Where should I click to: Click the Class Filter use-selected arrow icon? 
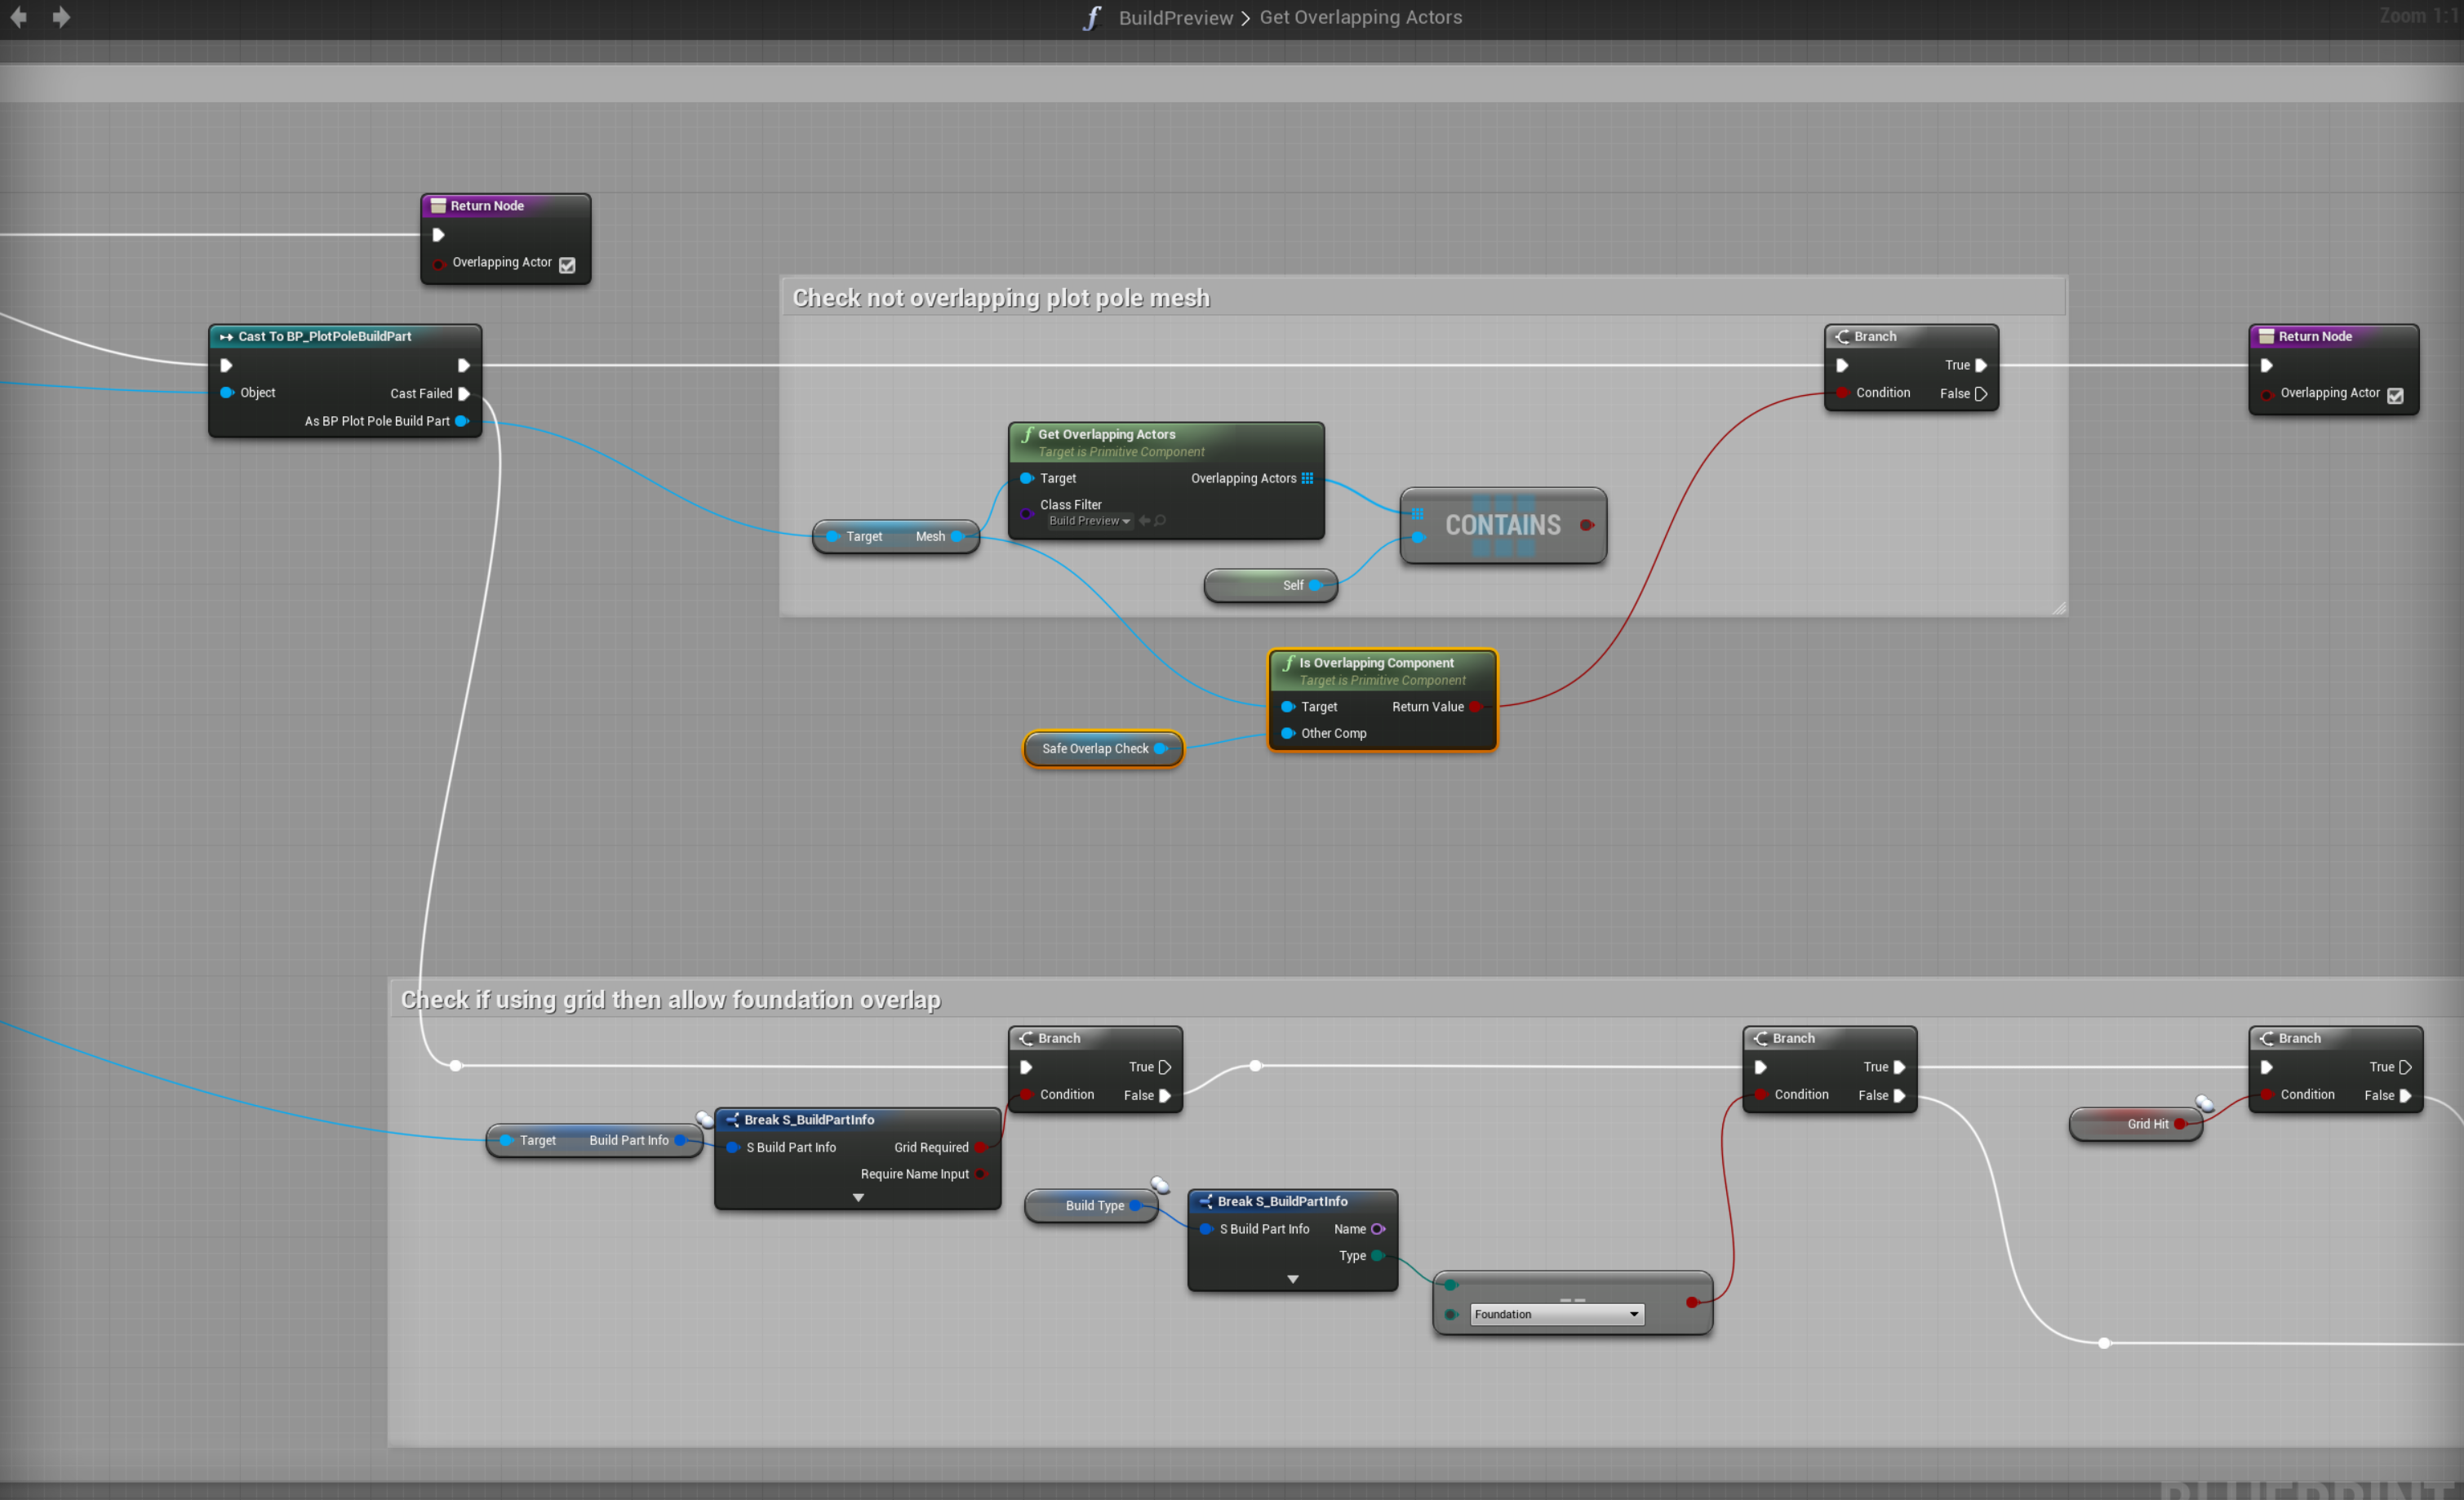tap(1144, 521)
